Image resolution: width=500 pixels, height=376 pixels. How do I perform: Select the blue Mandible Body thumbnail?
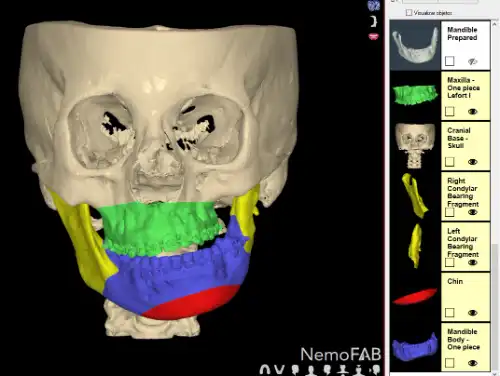415,347
